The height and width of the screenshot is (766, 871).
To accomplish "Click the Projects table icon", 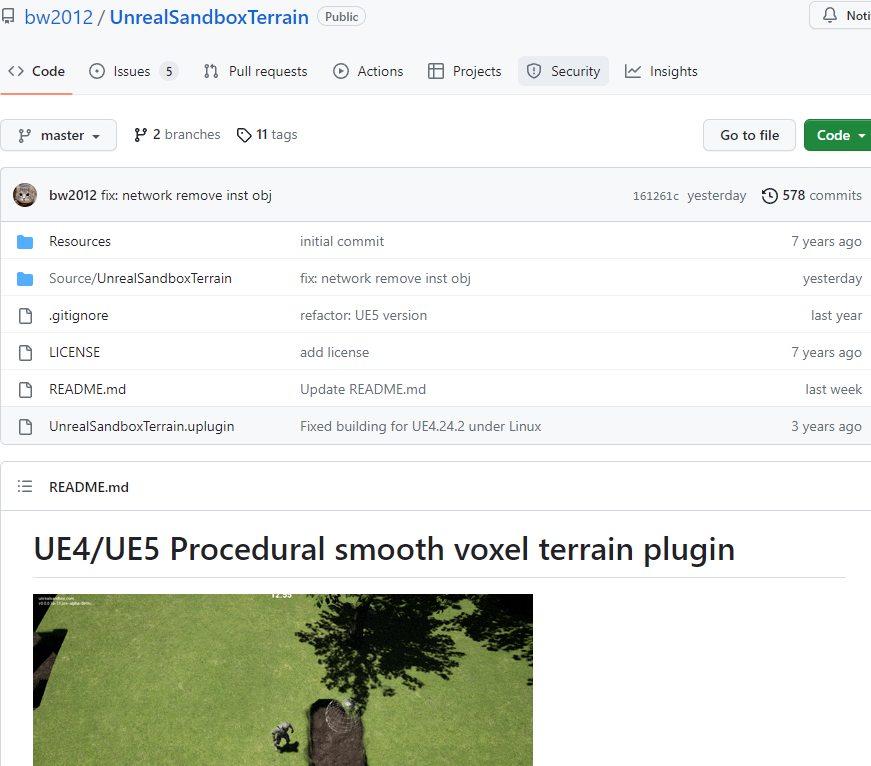I will pos(436,71).
